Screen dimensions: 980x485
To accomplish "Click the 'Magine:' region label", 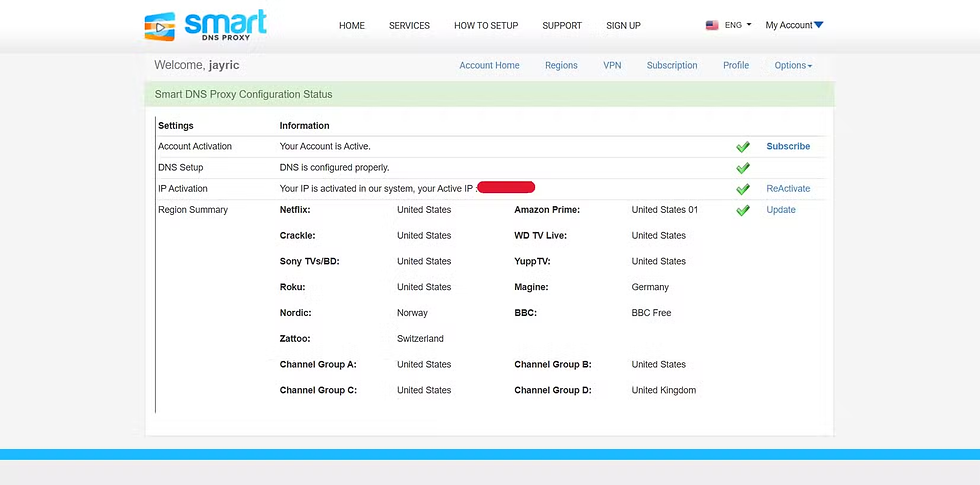I will [531, 287].
